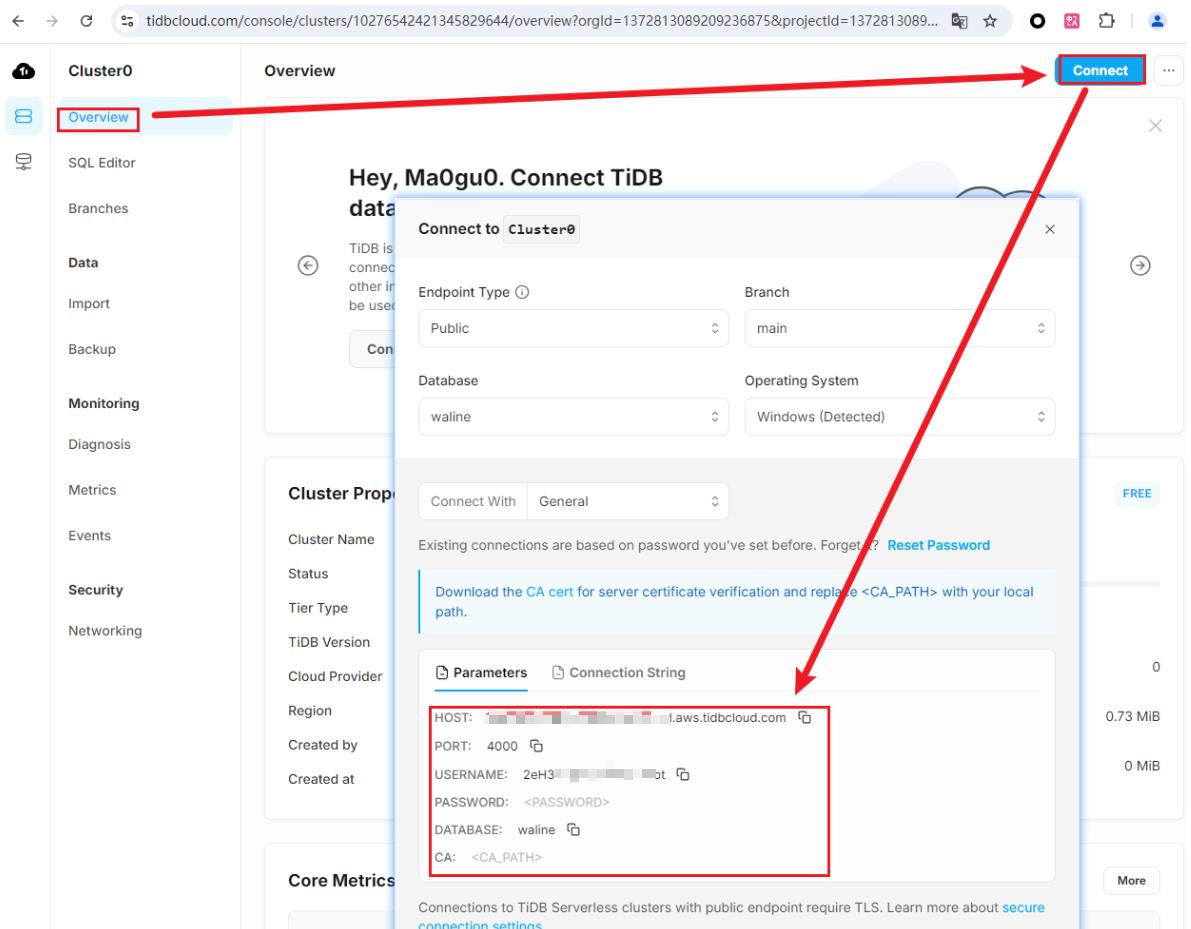Open the pink extension icon
The height and width of the screenshot is (929, 1191).
point(1072,21)
